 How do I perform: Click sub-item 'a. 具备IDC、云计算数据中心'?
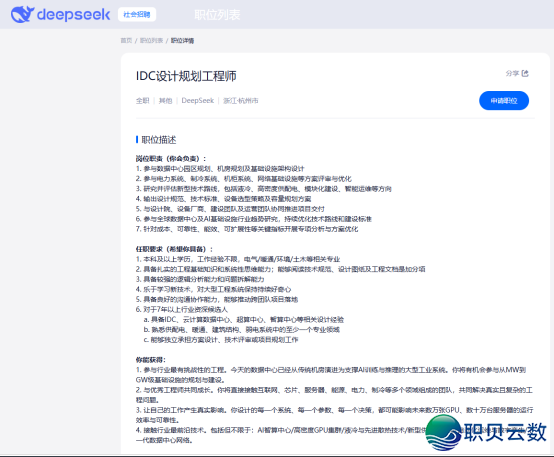coord(244,320)
